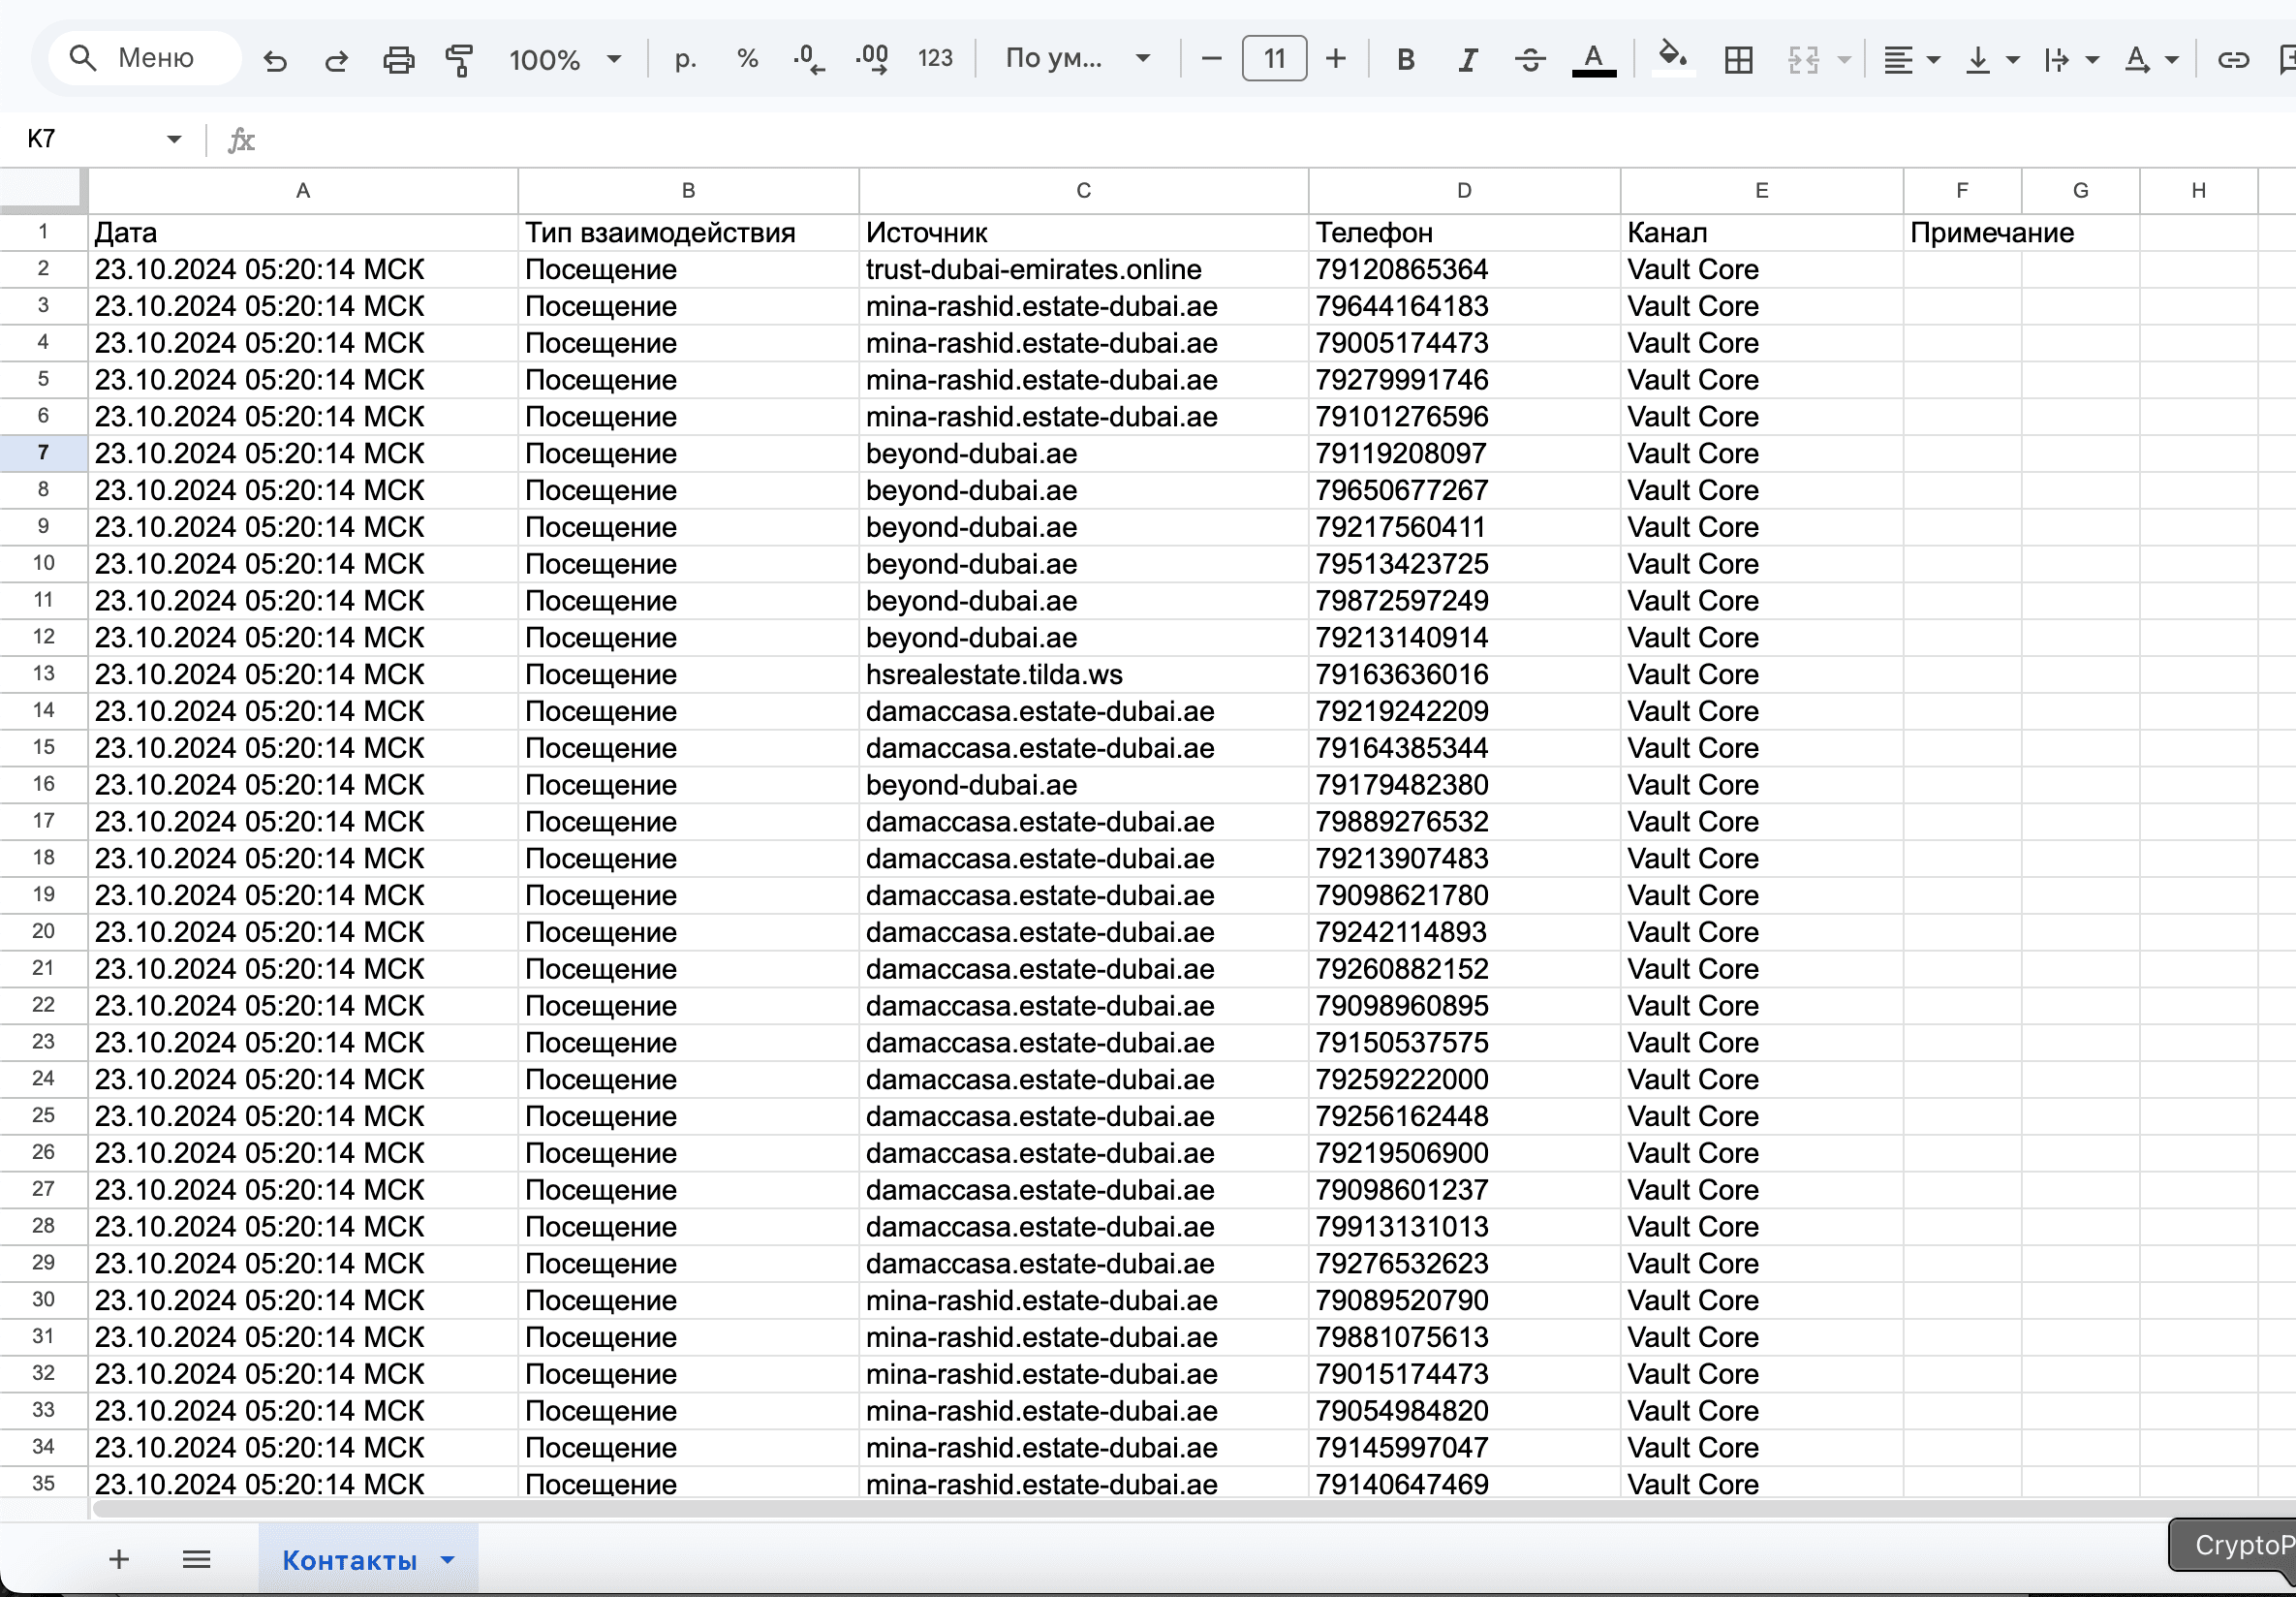The height and width of the screenshot is (1597, 2296).
Task: Click the add new sheet plus button
Action: click(119, 1559)
